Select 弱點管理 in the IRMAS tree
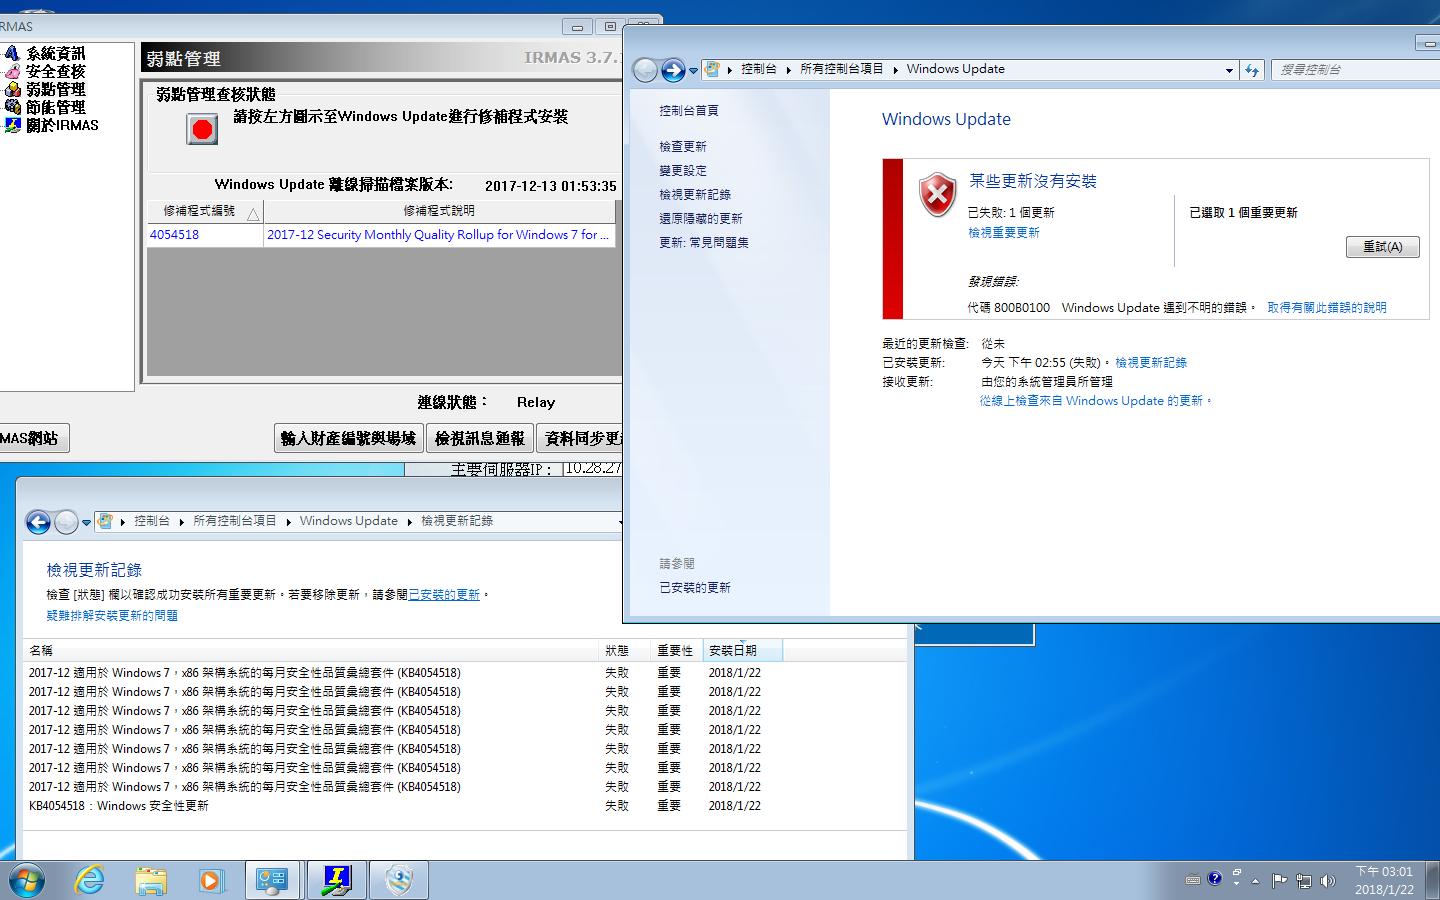Screen dimensions: 1440x900 click(x=55, y=89)
